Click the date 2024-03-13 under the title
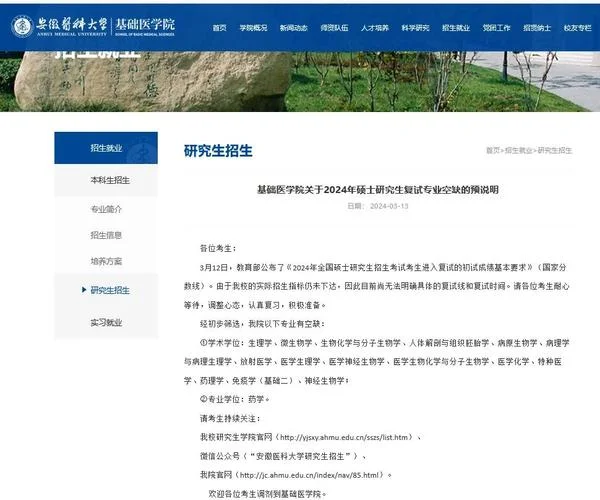Viewport: 600px width, 500px height. tap(389, 206)
